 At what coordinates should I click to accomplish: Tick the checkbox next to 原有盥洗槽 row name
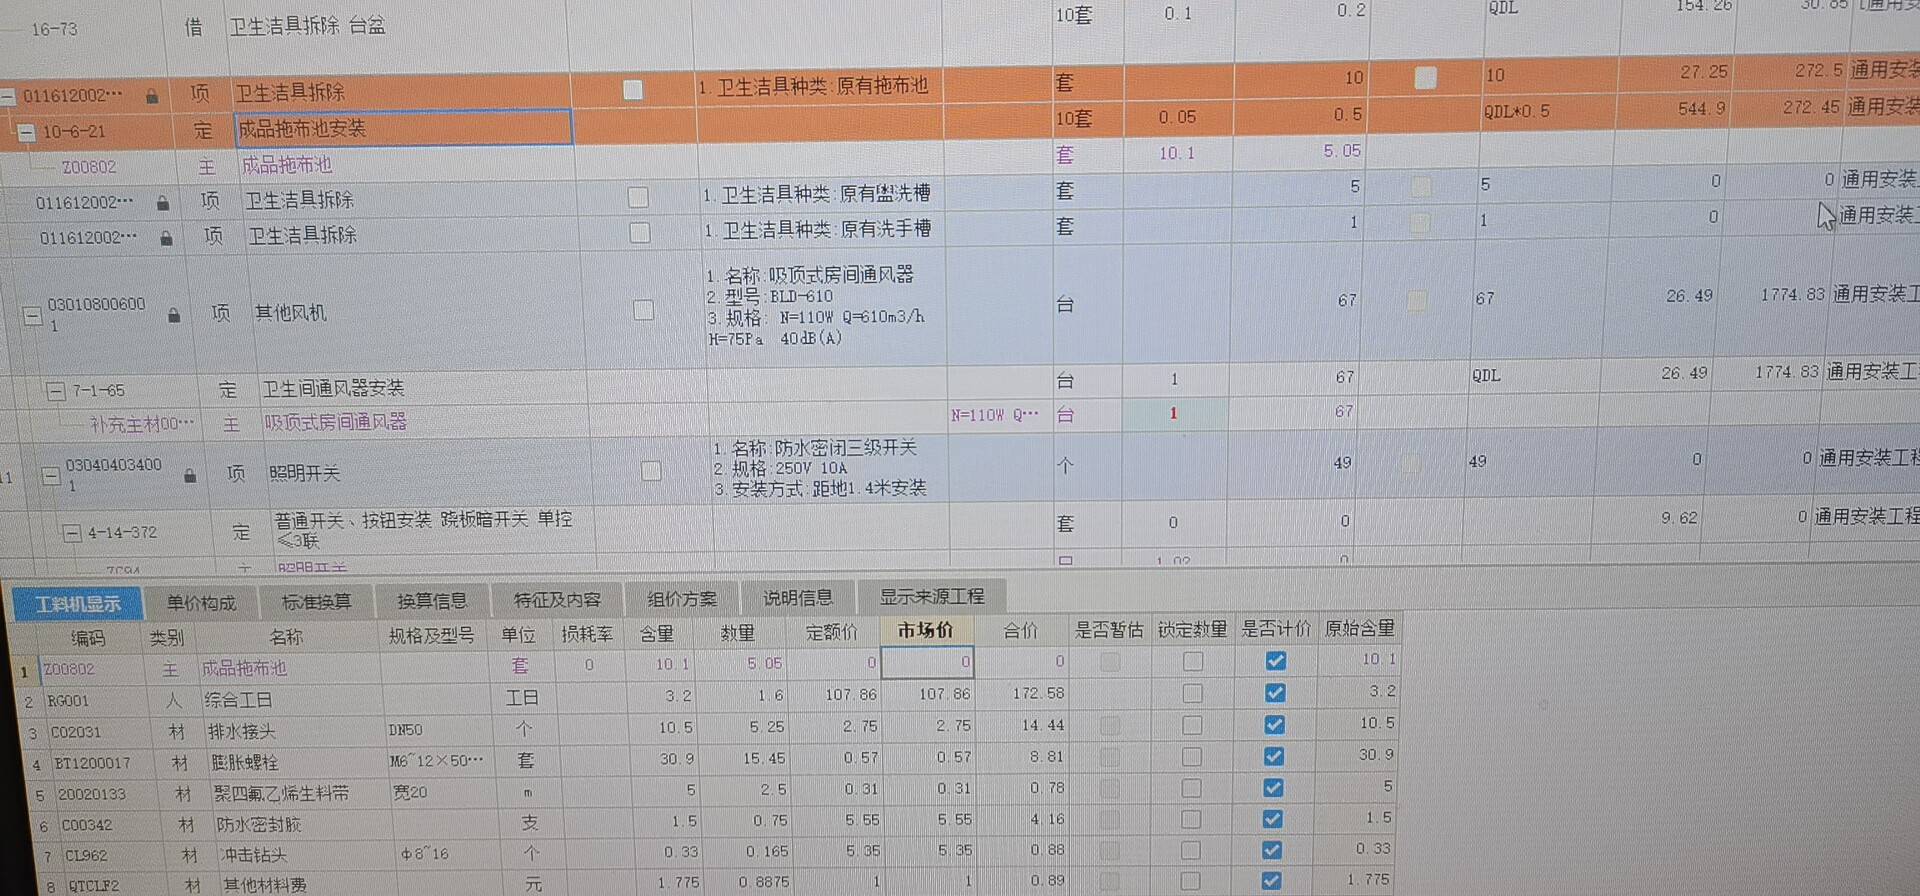point(638,197)
